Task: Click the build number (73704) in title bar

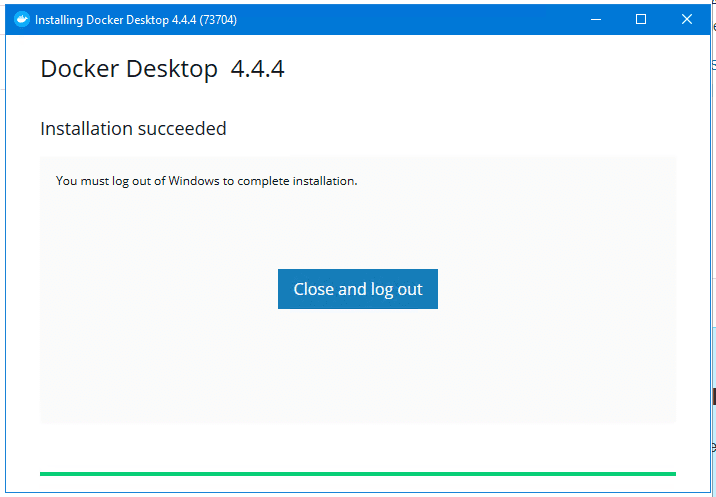Action: coord(218,20)
